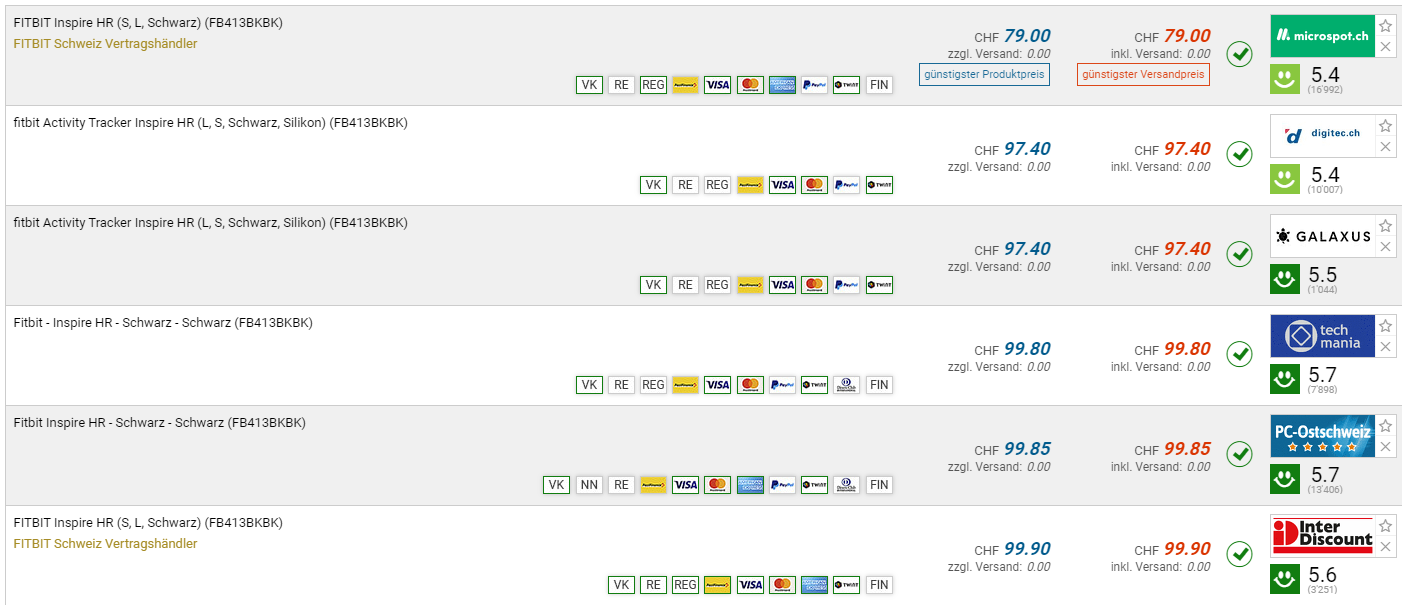
Task: Hide the Galaxus offer with its X icon
Action: tap(1385, 247)
